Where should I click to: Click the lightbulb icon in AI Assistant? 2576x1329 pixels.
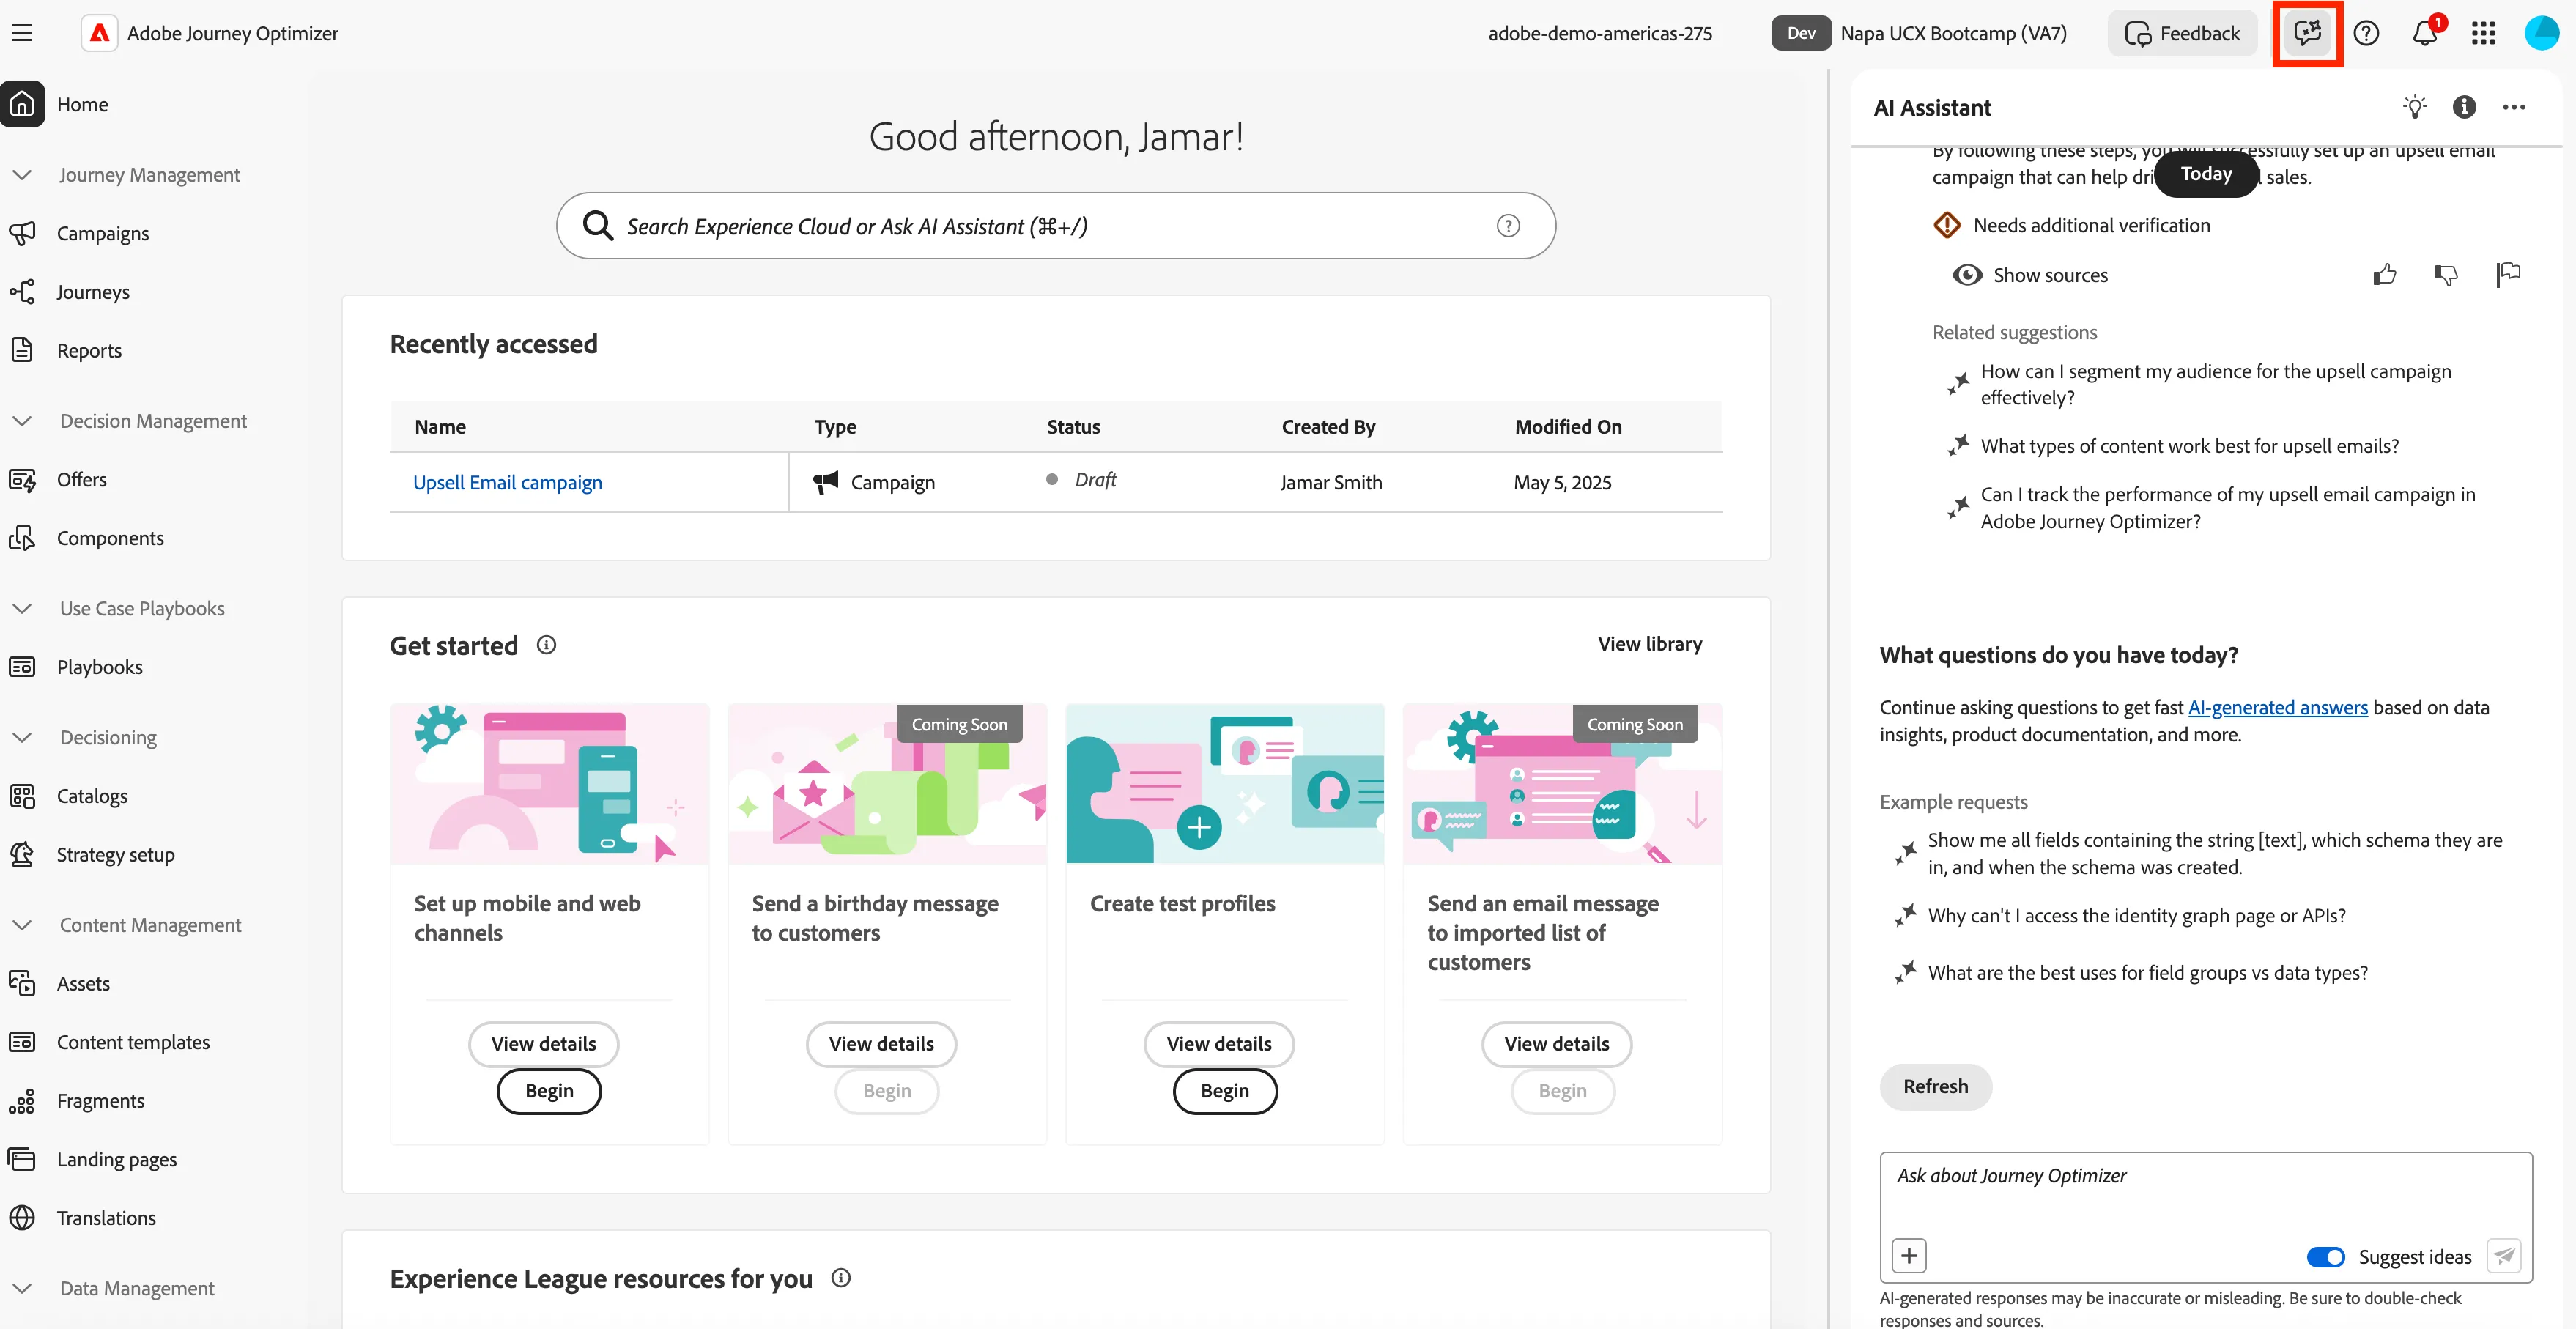coord(2415,107)
